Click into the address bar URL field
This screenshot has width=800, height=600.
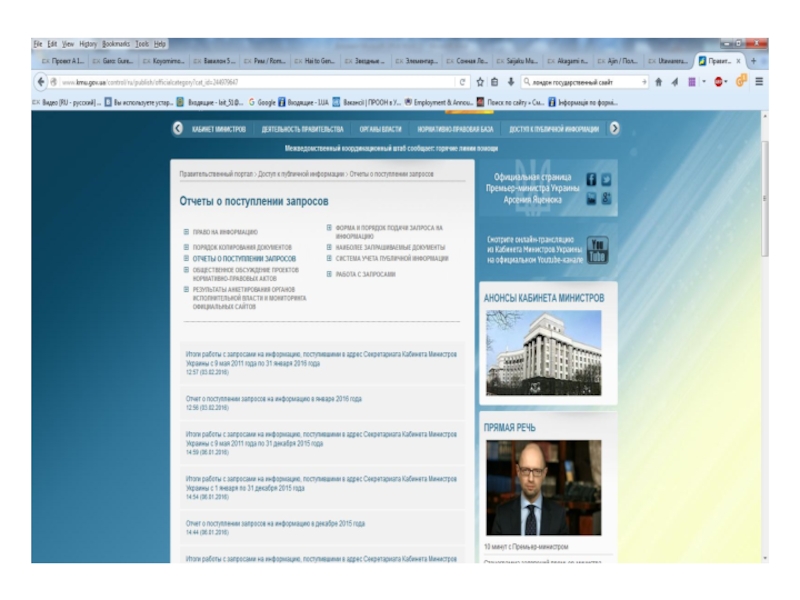coord(255,82)
